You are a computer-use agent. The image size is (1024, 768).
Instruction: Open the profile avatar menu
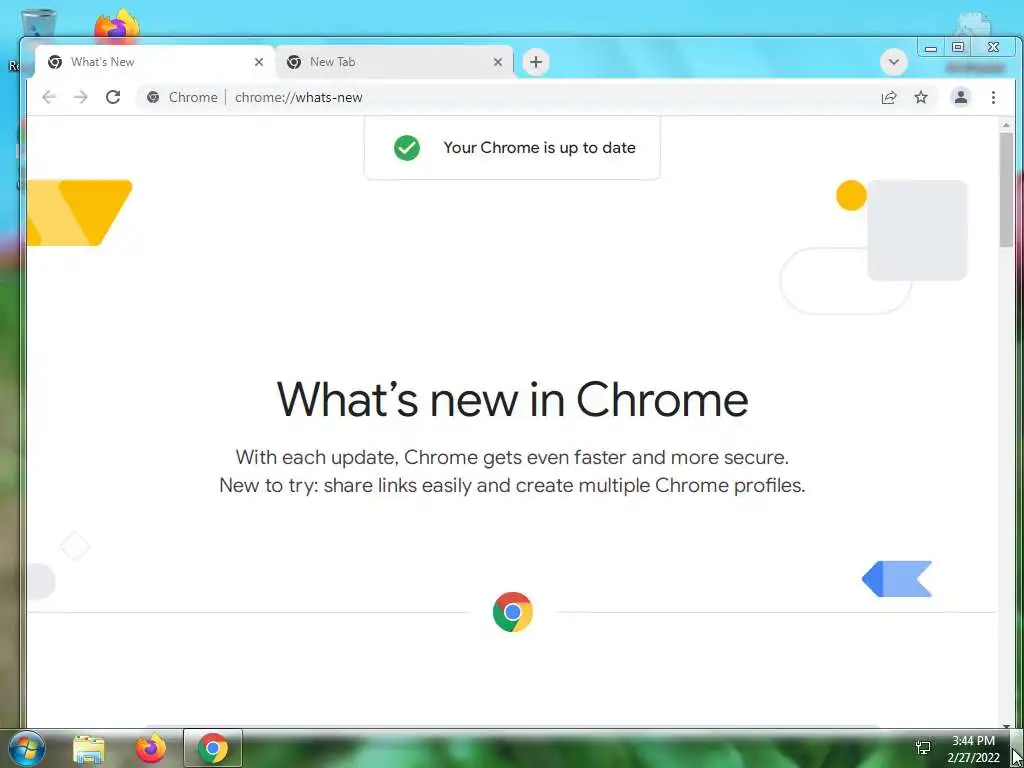(x=961, y=97)
